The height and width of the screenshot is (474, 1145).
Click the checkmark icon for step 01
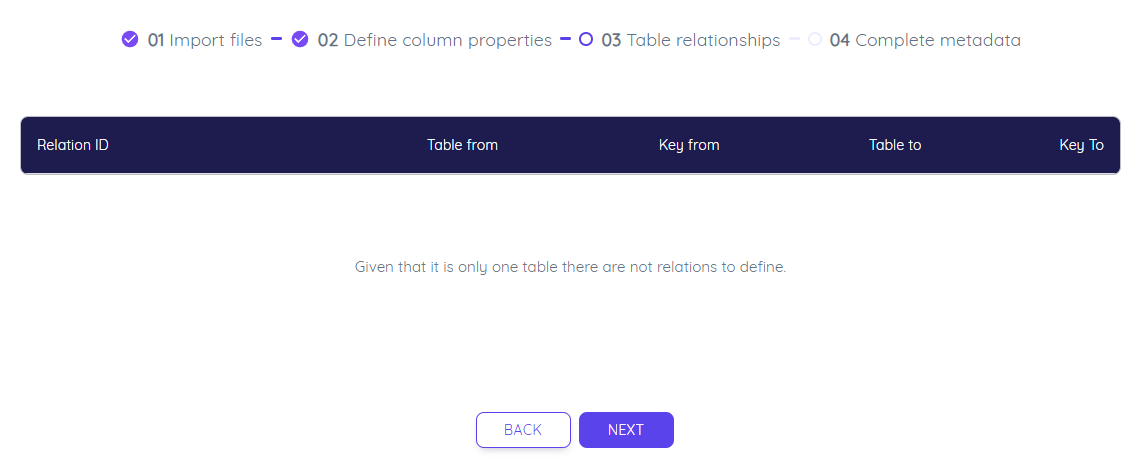(x=130, y=39)
